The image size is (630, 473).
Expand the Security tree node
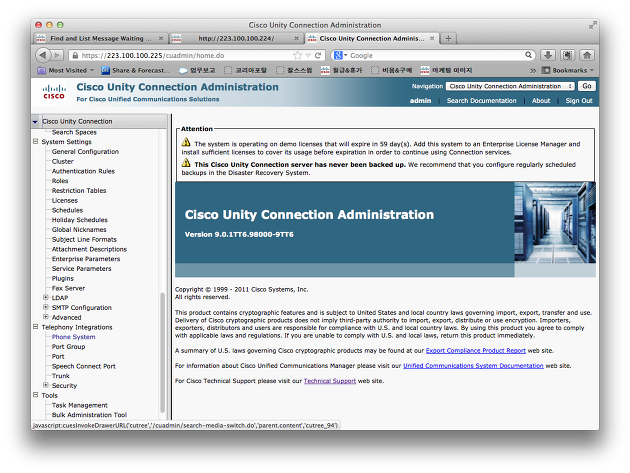coord(46,385)
